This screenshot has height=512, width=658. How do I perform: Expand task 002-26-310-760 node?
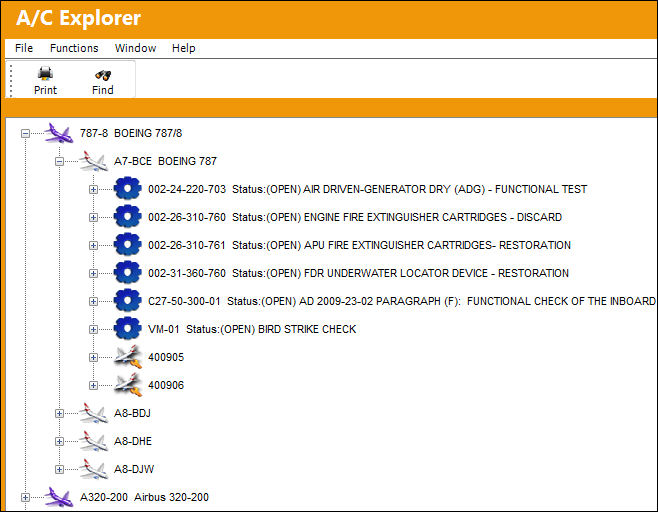[x=94, y=217]
